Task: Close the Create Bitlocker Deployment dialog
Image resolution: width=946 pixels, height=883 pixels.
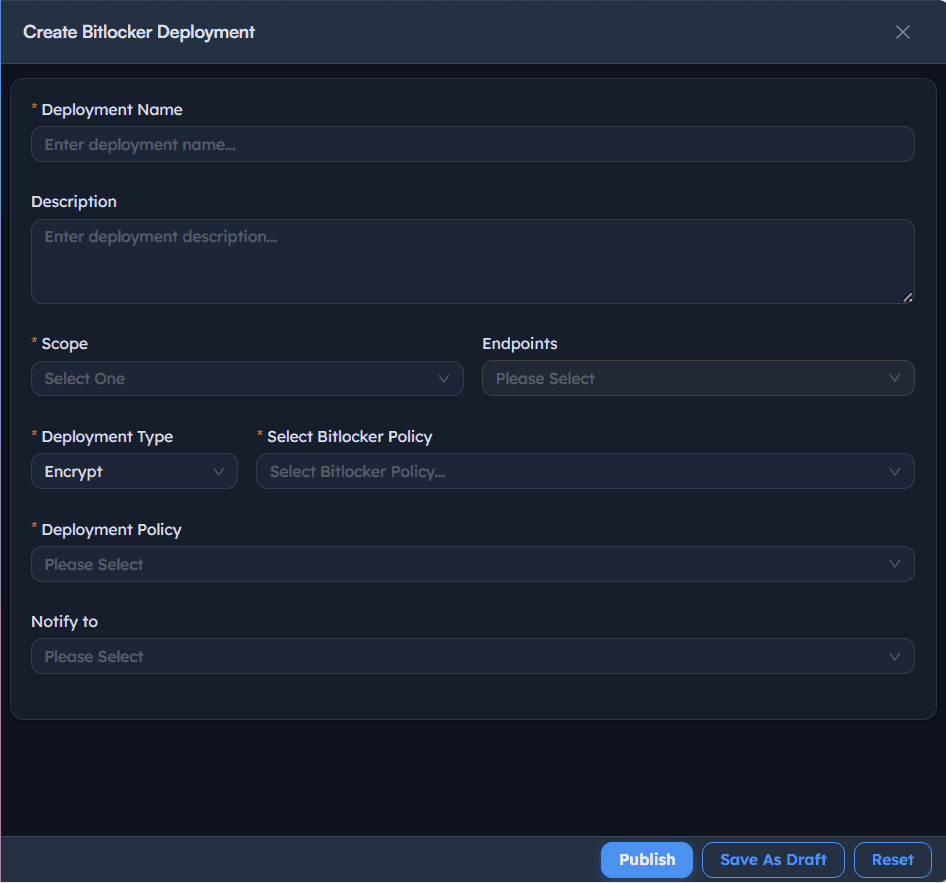Action: (902, 32)
